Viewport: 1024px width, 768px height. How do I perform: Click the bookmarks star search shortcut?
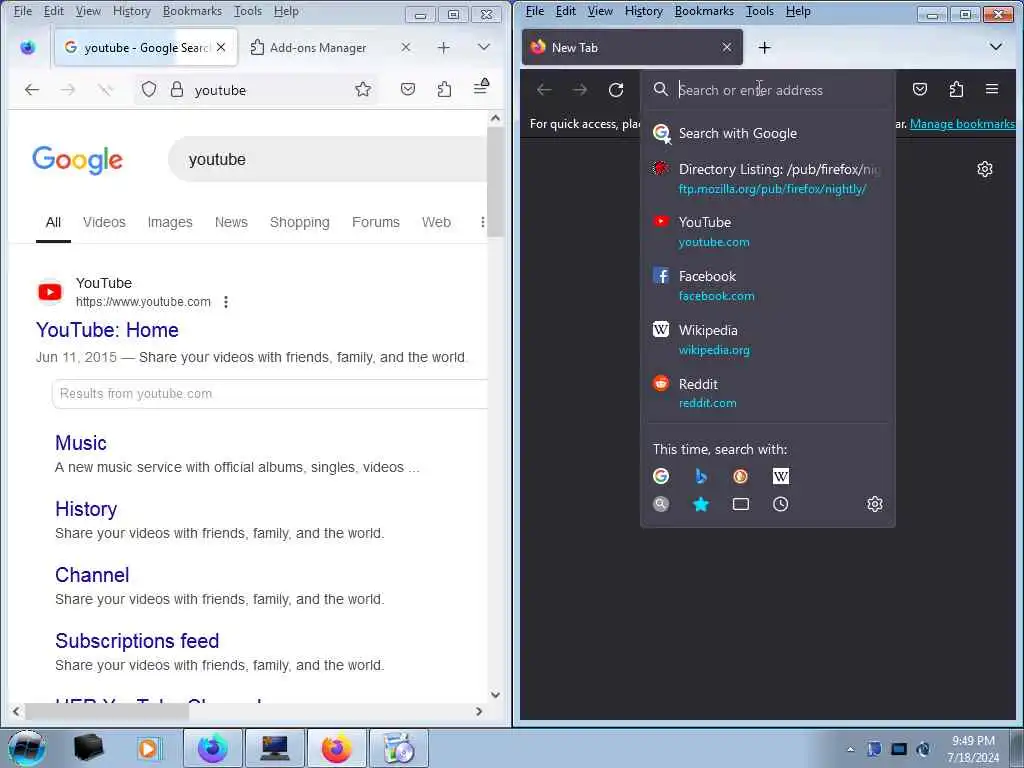701,504
